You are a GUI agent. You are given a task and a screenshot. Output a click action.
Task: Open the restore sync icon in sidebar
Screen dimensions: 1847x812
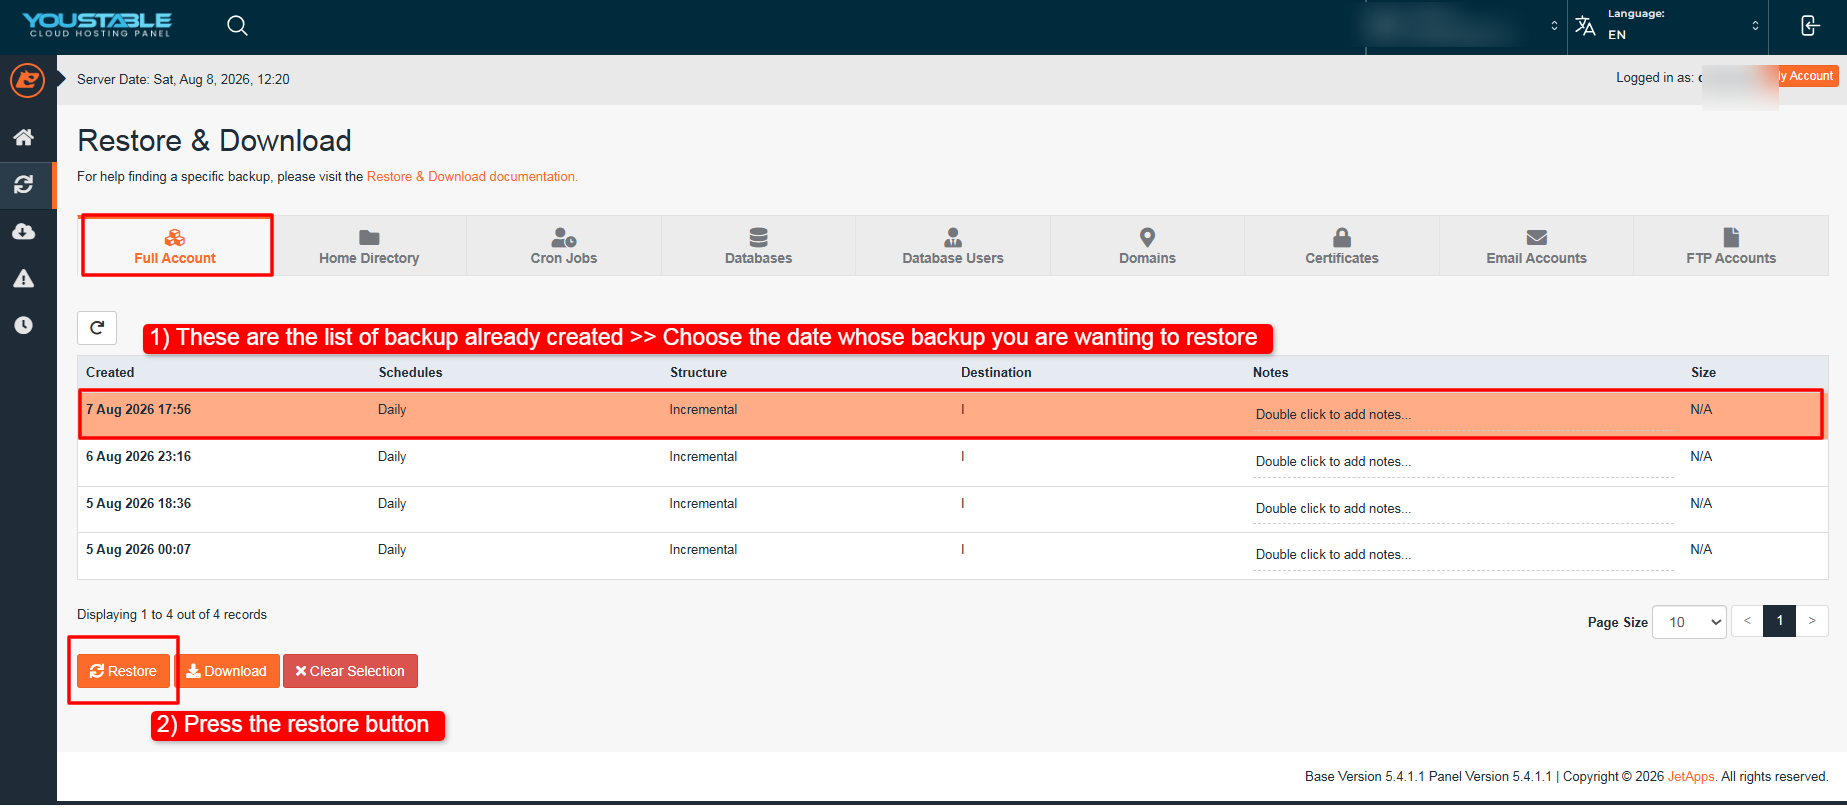pos(24,184)
